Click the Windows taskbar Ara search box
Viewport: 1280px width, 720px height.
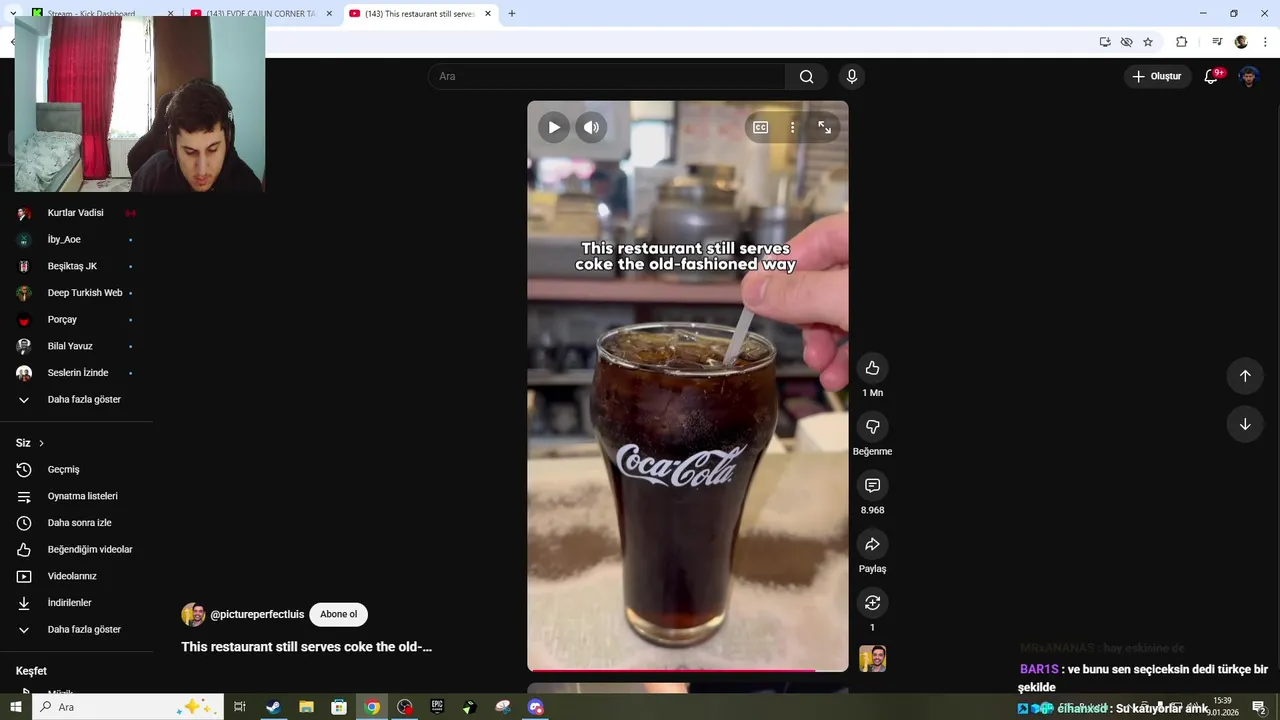[128, 707]
